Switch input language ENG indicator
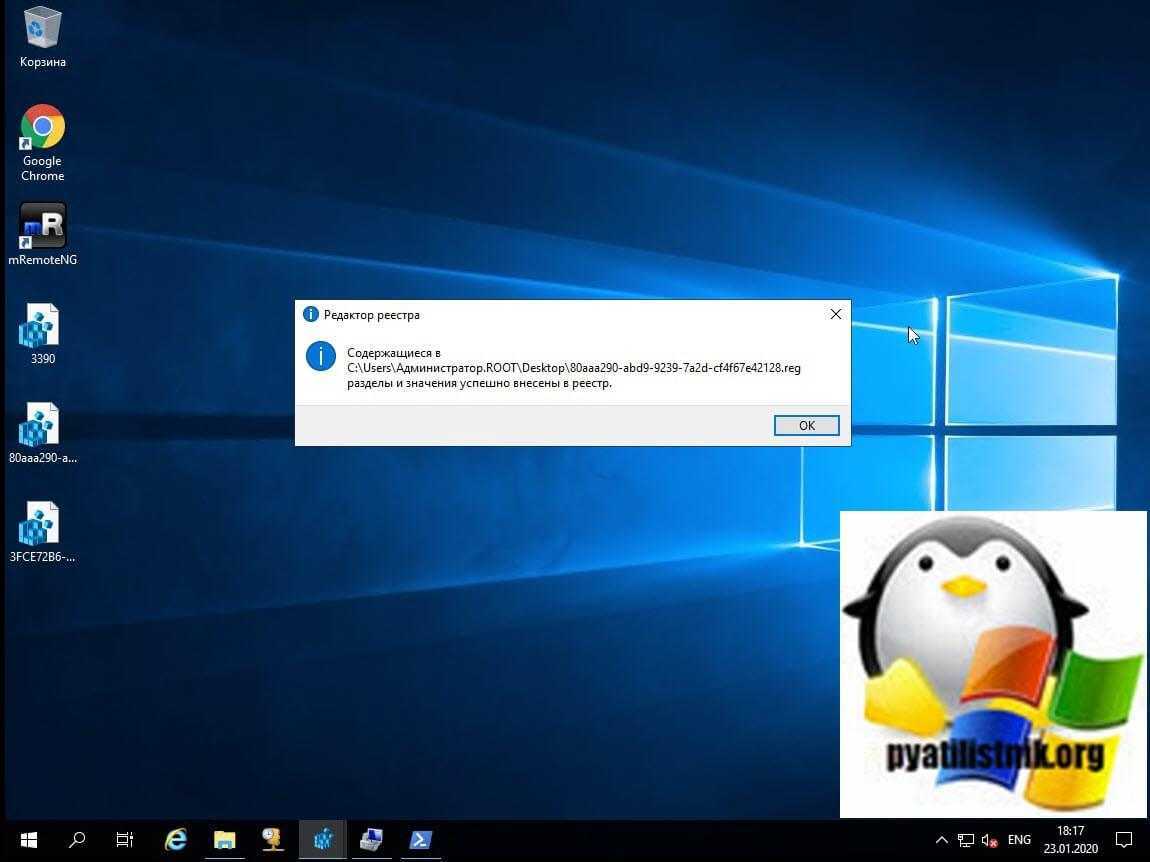The height and width of the screenshot is (862, 1150). [1019, 840]
